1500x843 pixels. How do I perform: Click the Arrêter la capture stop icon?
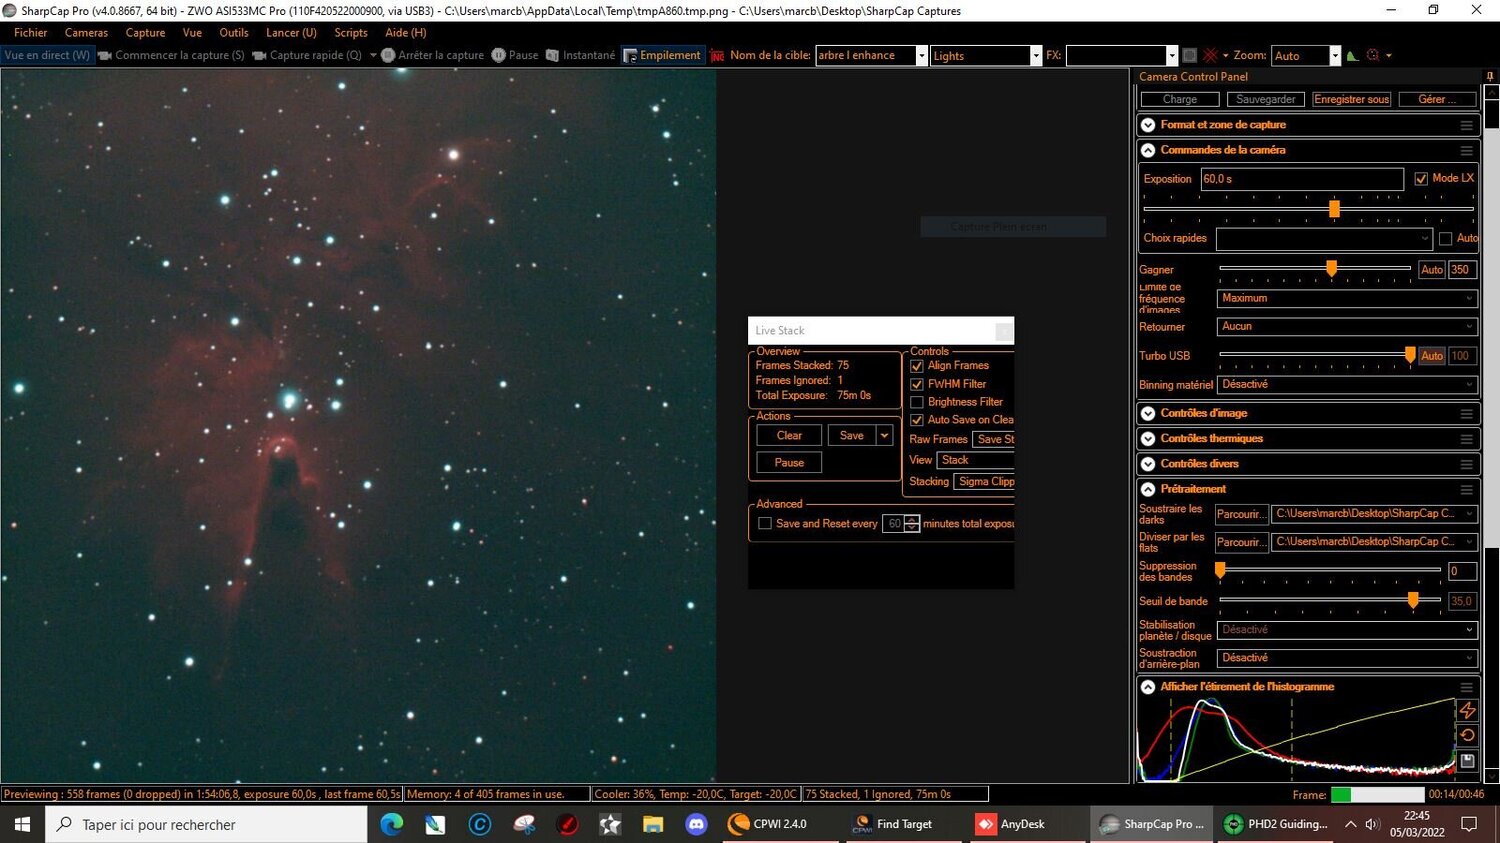point(388,55)
